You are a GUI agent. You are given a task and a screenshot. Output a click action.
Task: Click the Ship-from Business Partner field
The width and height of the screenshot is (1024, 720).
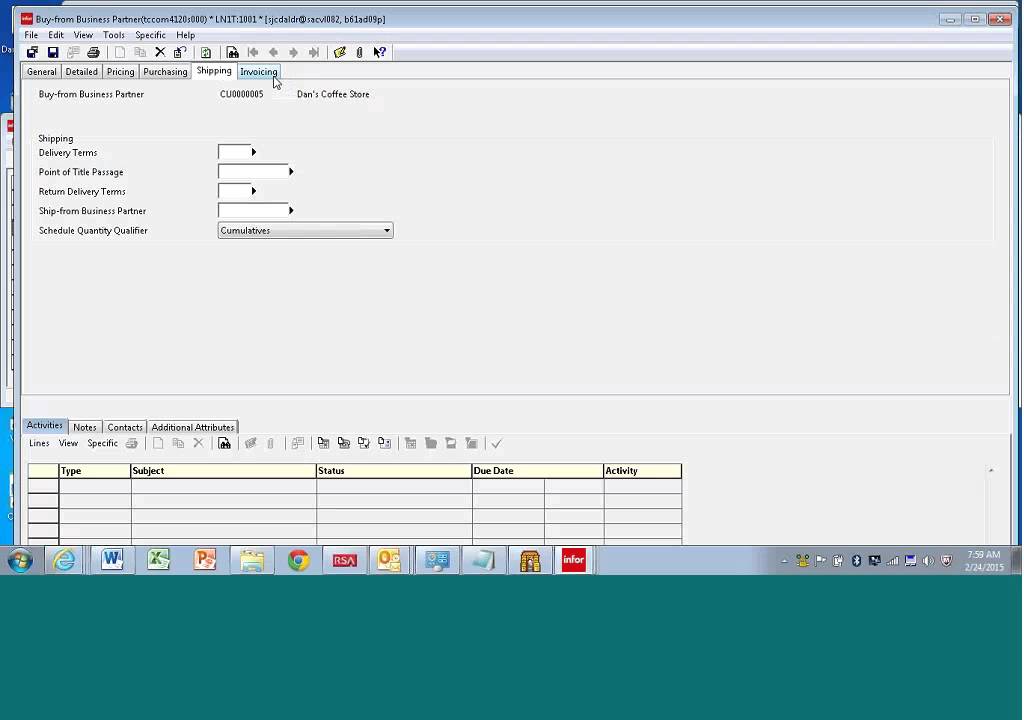point(253,211)
